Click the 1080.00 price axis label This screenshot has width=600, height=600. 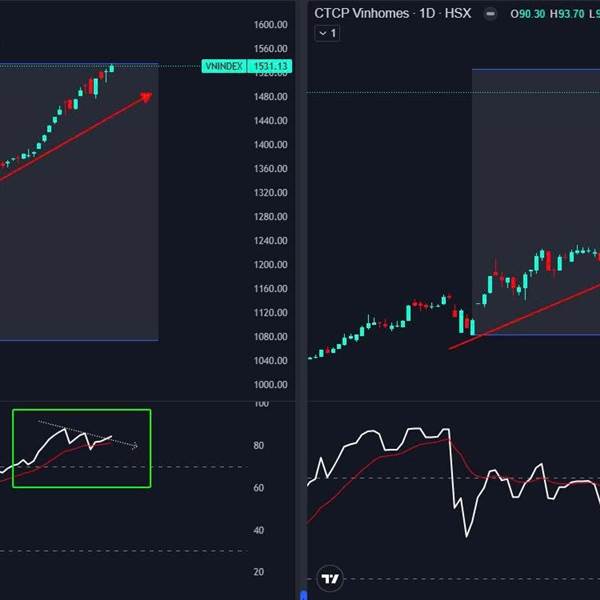point(271,337)
